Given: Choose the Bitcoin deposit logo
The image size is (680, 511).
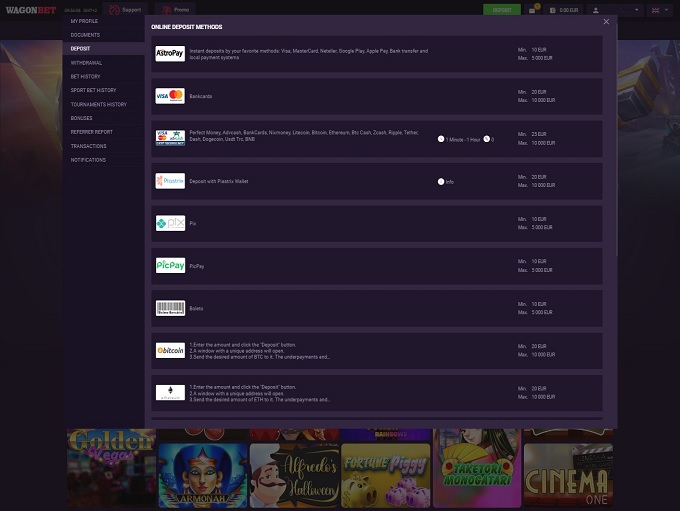Looking at the screenshot, I should pos(170,350).
